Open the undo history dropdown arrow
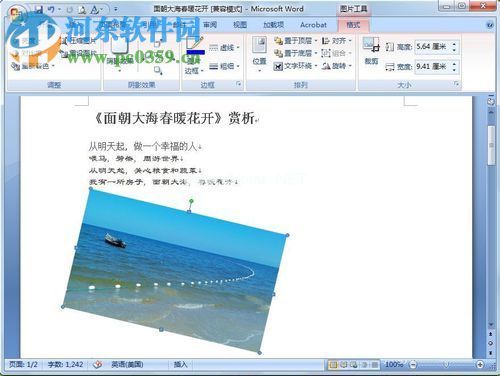500x376 pixels. coord(59,10)
